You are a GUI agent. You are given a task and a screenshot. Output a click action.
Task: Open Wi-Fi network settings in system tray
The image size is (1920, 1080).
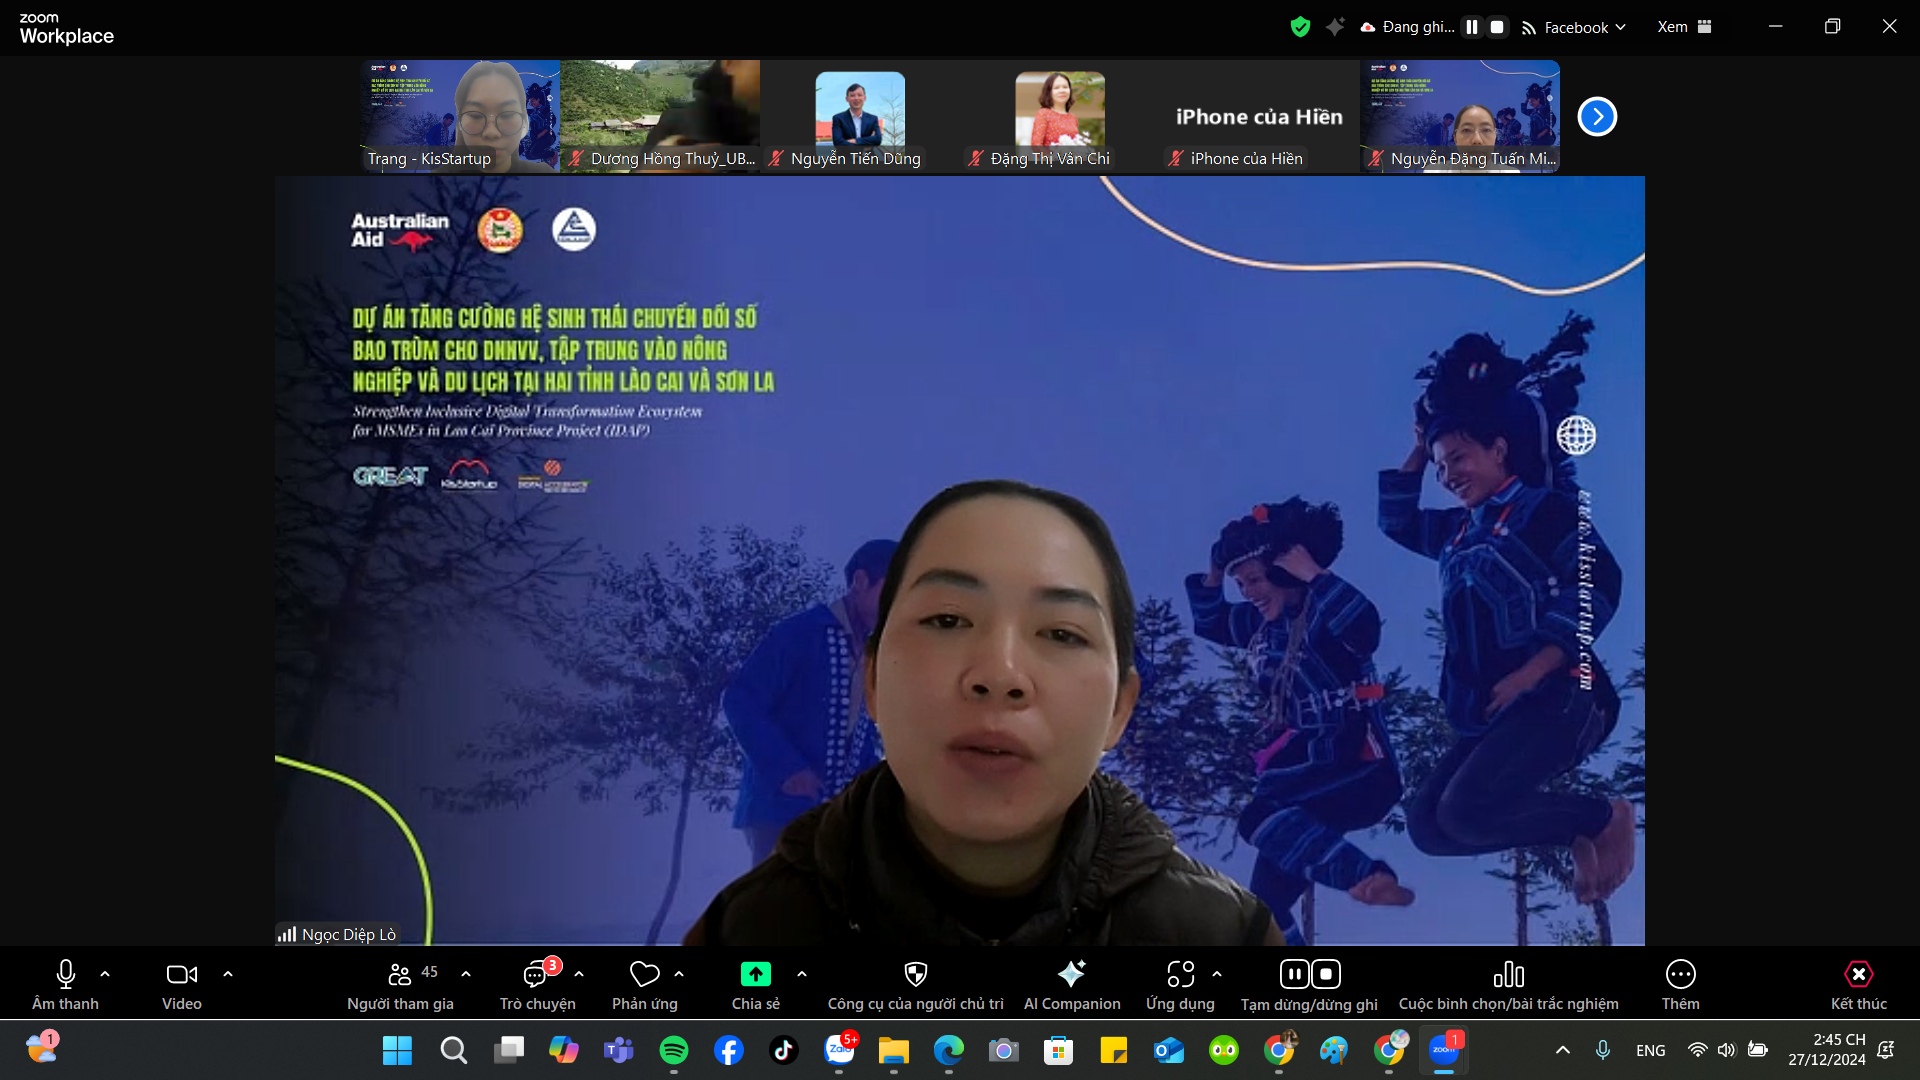tap(1697, 1050)
